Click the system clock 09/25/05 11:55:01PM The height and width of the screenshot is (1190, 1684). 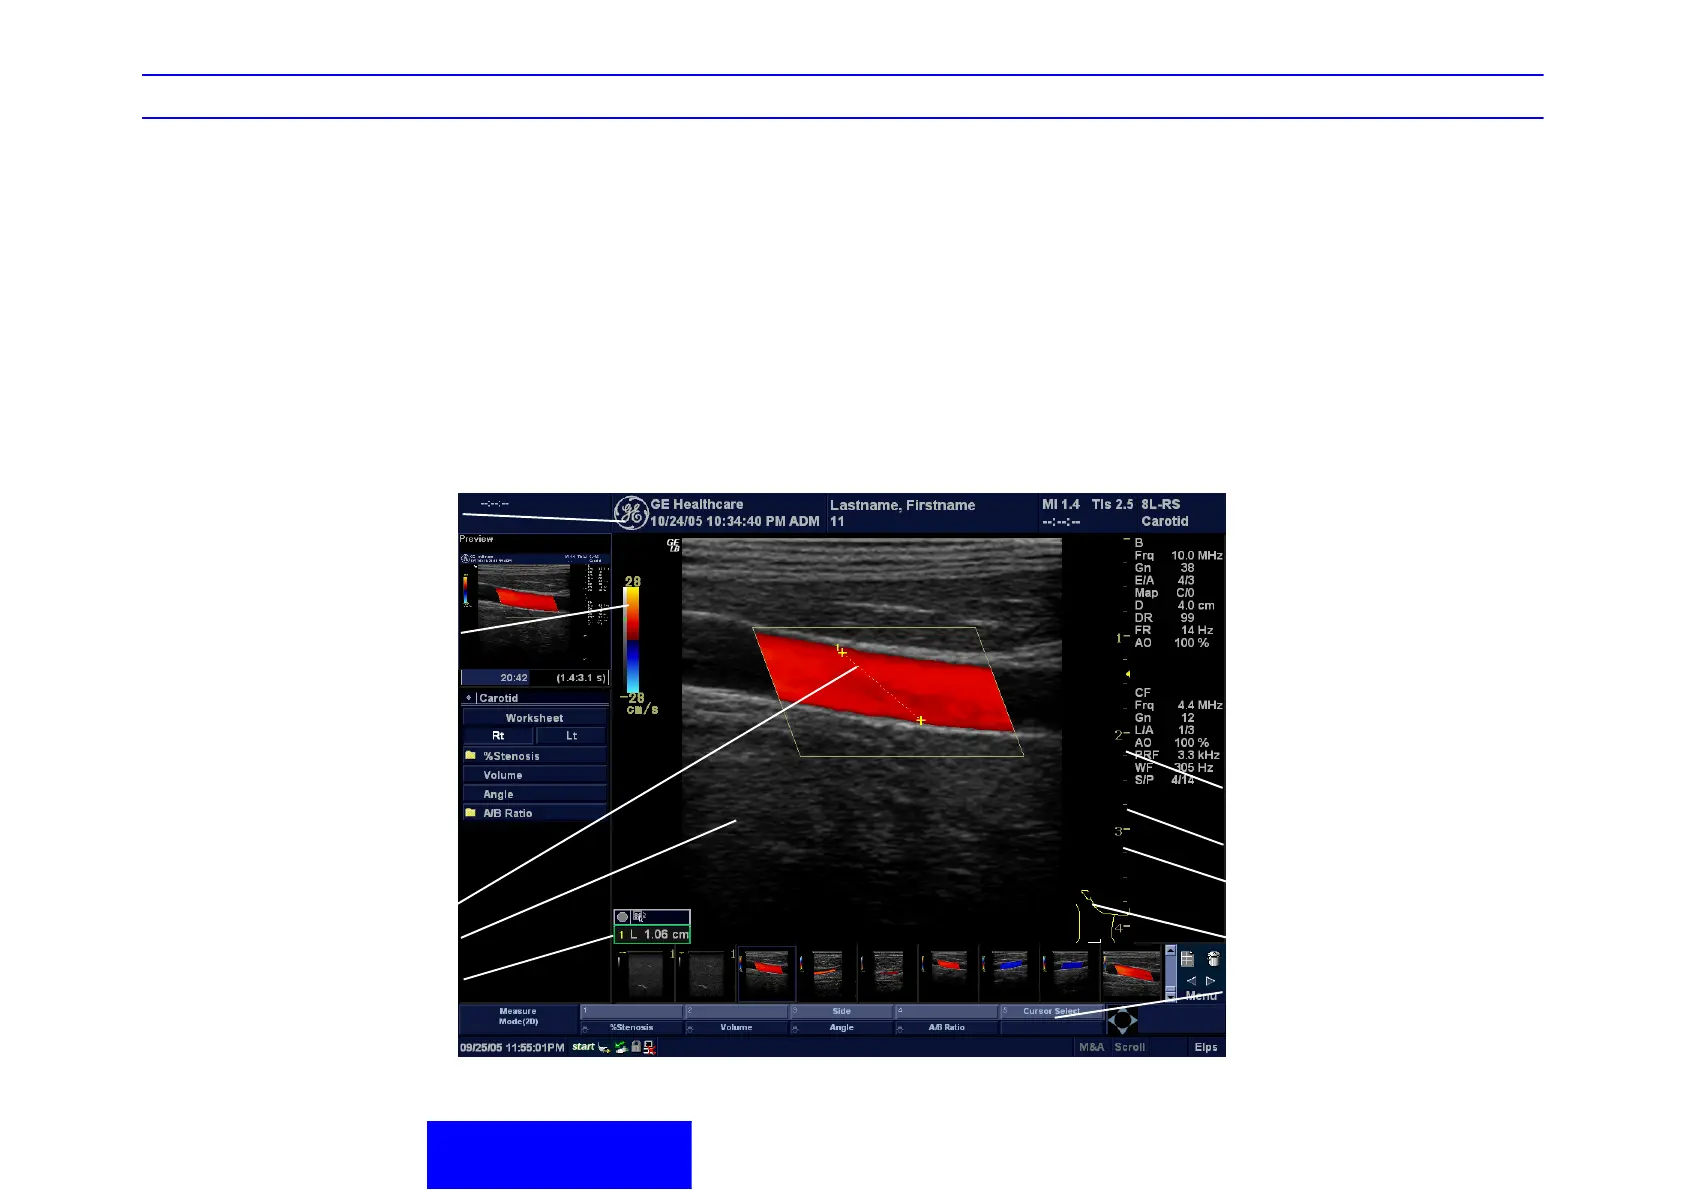[512, 1048]
